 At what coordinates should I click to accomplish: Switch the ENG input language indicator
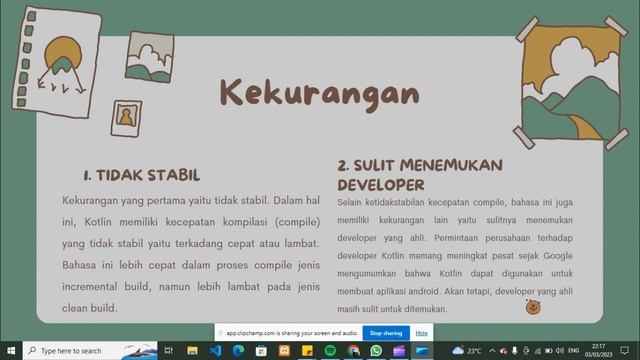point(573,351)
